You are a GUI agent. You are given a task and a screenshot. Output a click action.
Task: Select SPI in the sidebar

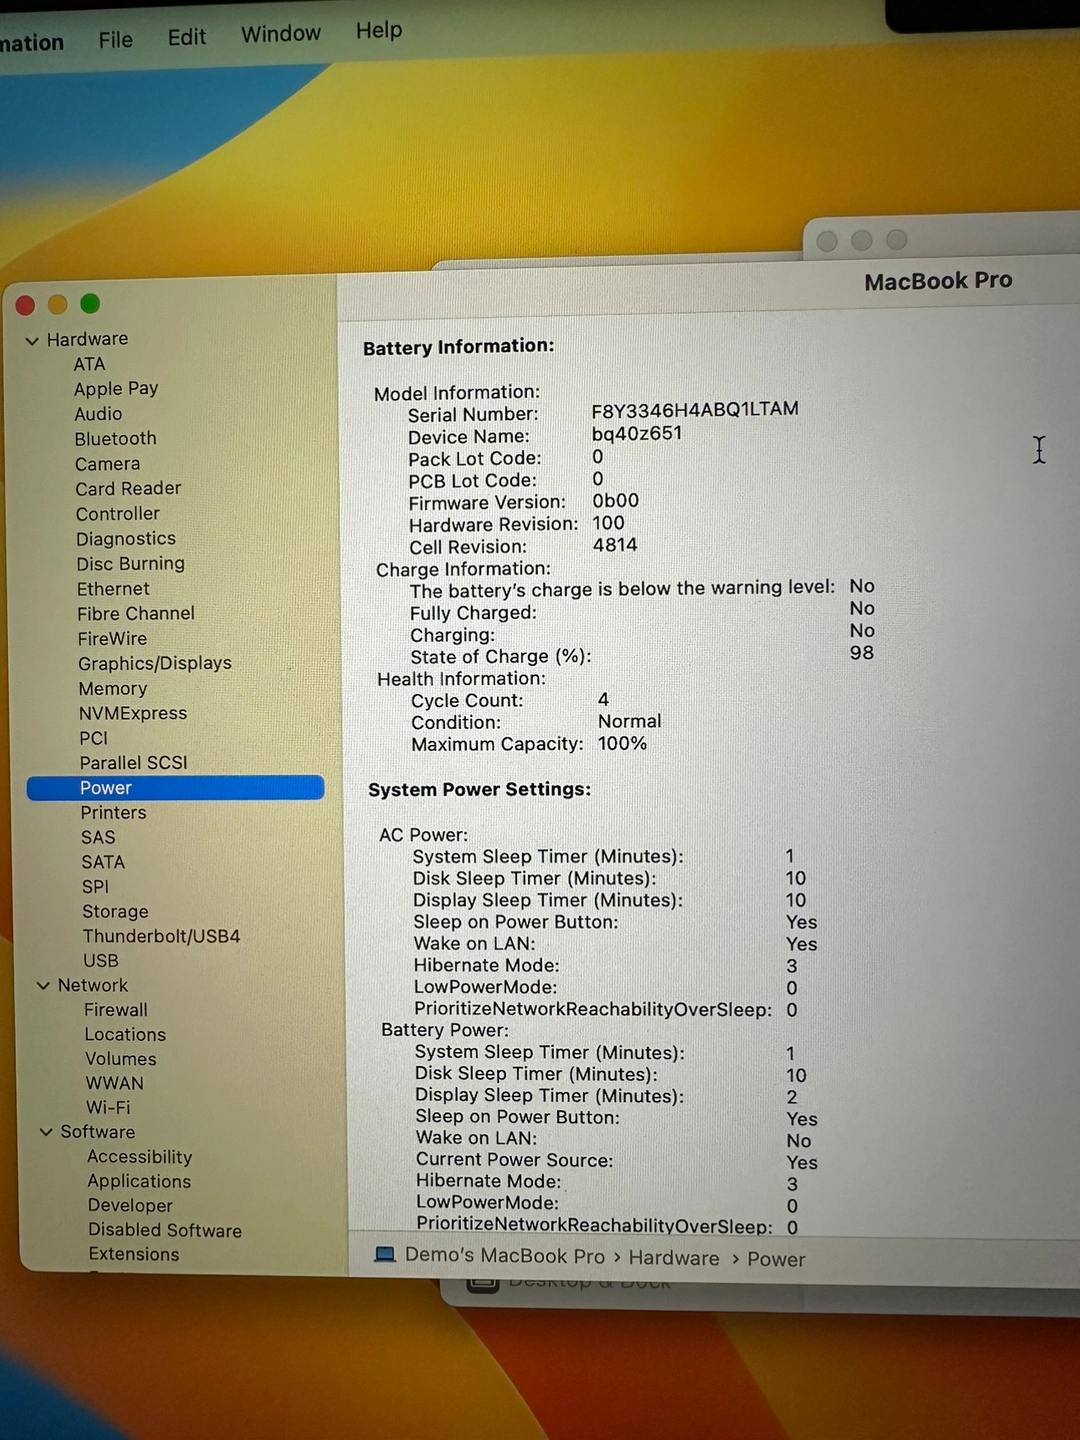(95, 886)
